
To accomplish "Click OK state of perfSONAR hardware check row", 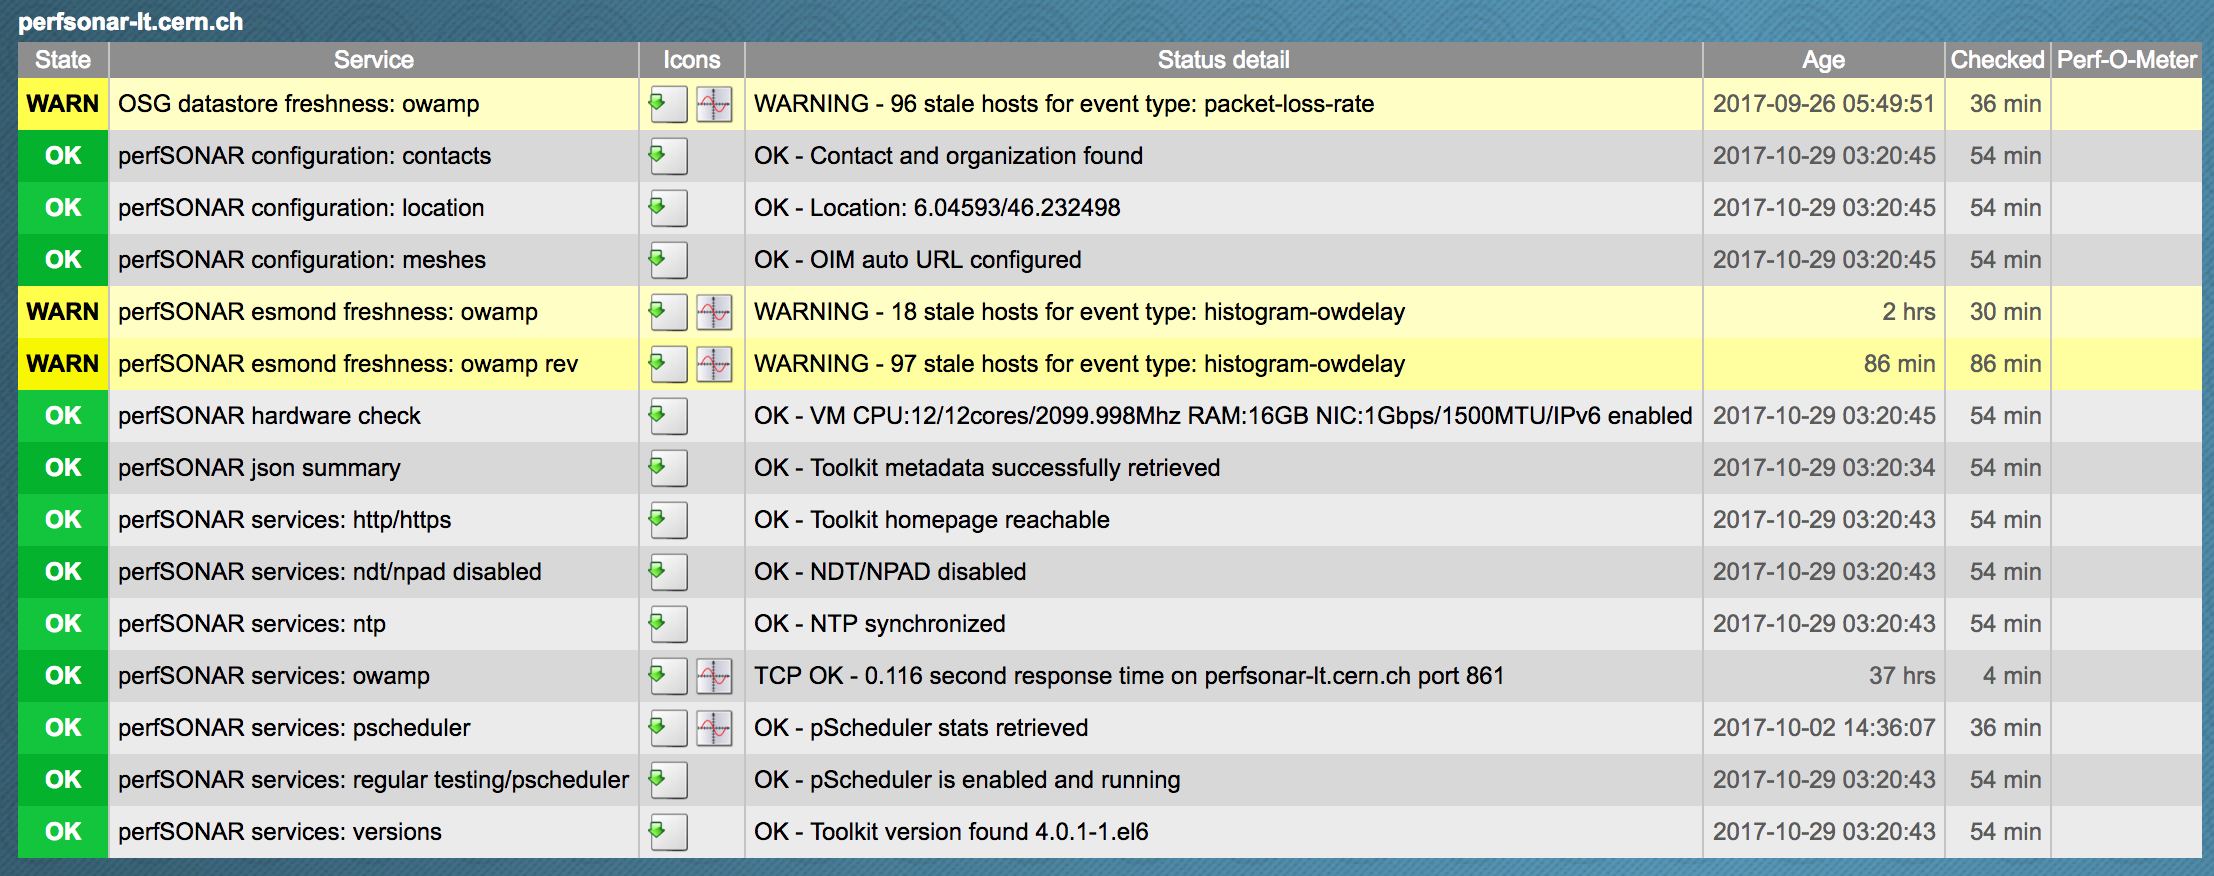I will pos(63,416).
